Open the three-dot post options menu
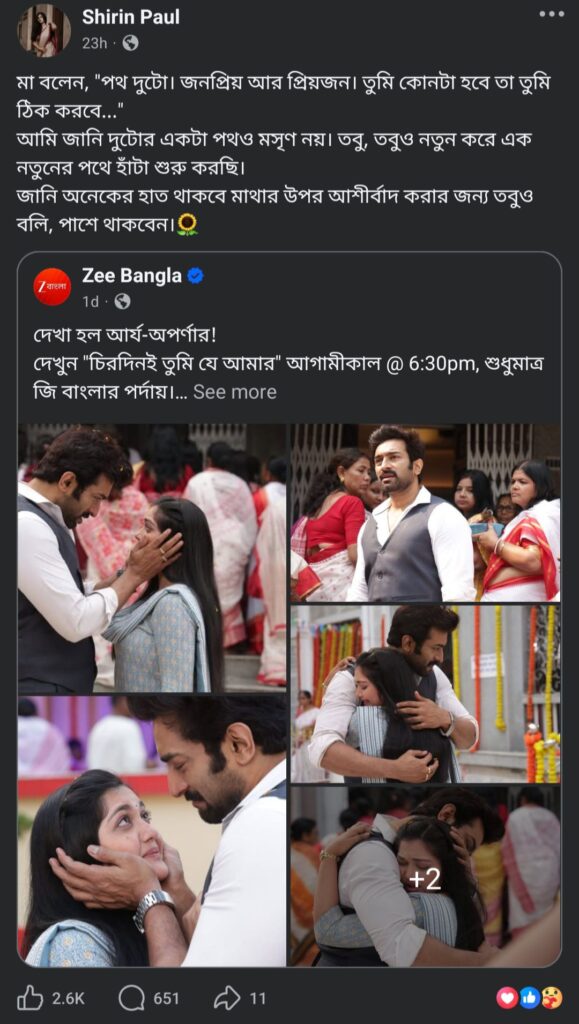This screenshot has height=1024, width=579. [552, 14]
